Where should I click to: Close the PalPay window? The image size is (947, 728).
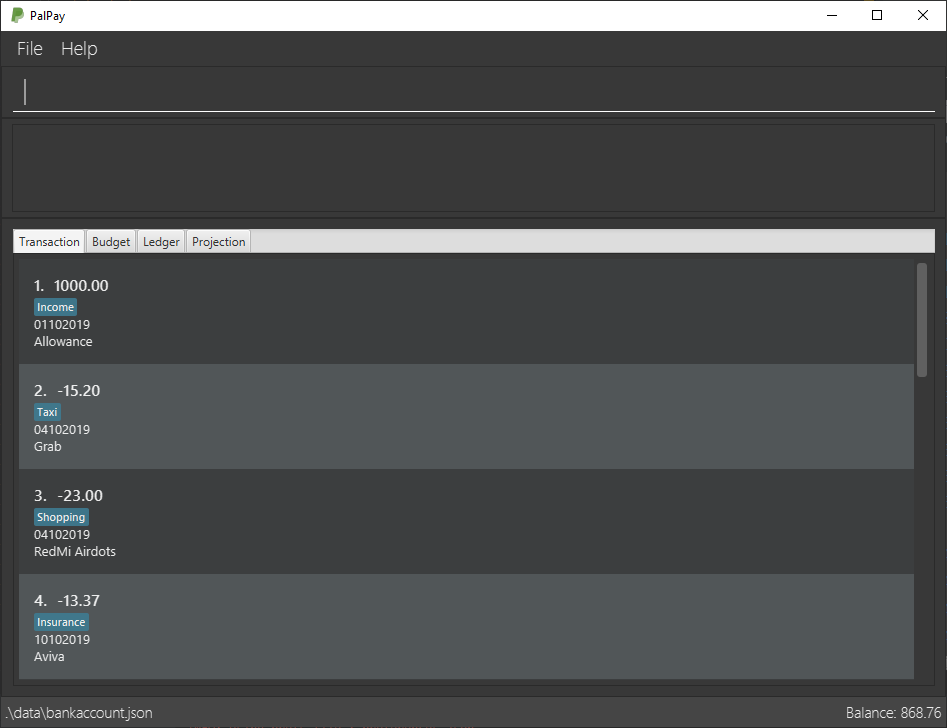[x=923, y=15]
